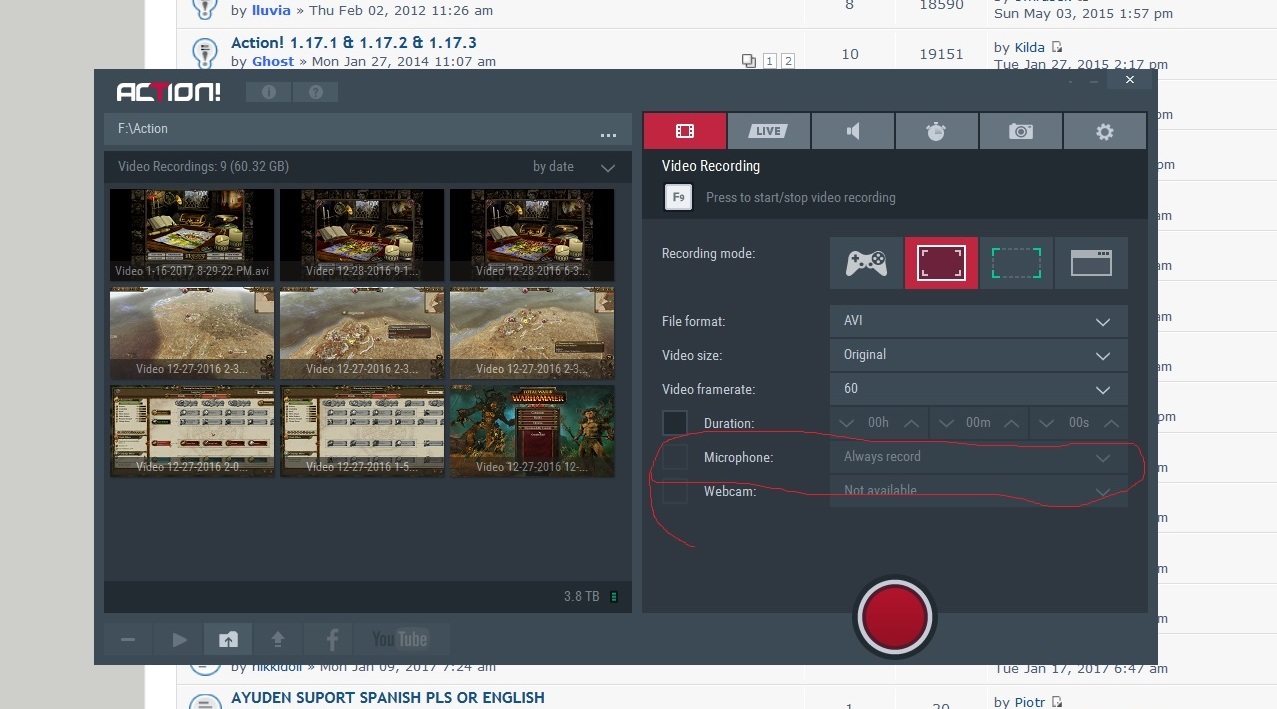Click the upload arrow icon
1277x709 pixels.
(278, 639)
